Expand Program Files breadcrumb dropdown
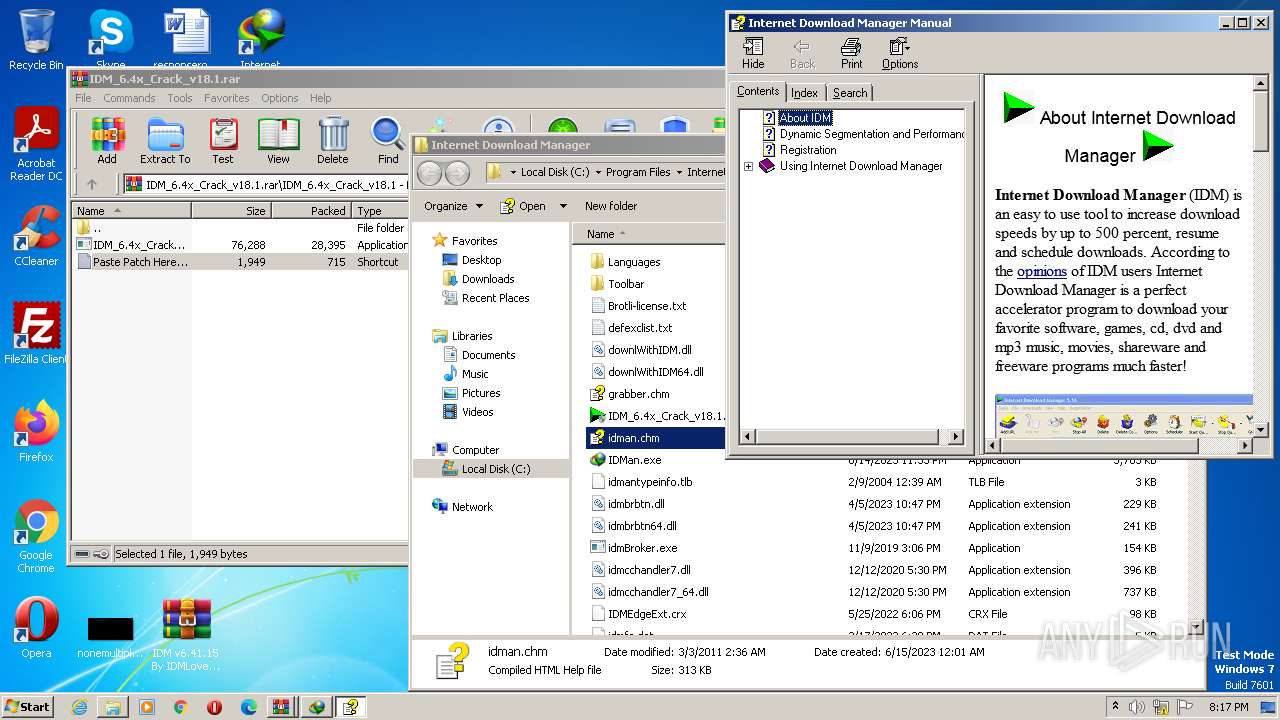Screen dimensions: 1280x720 point(680,172)
